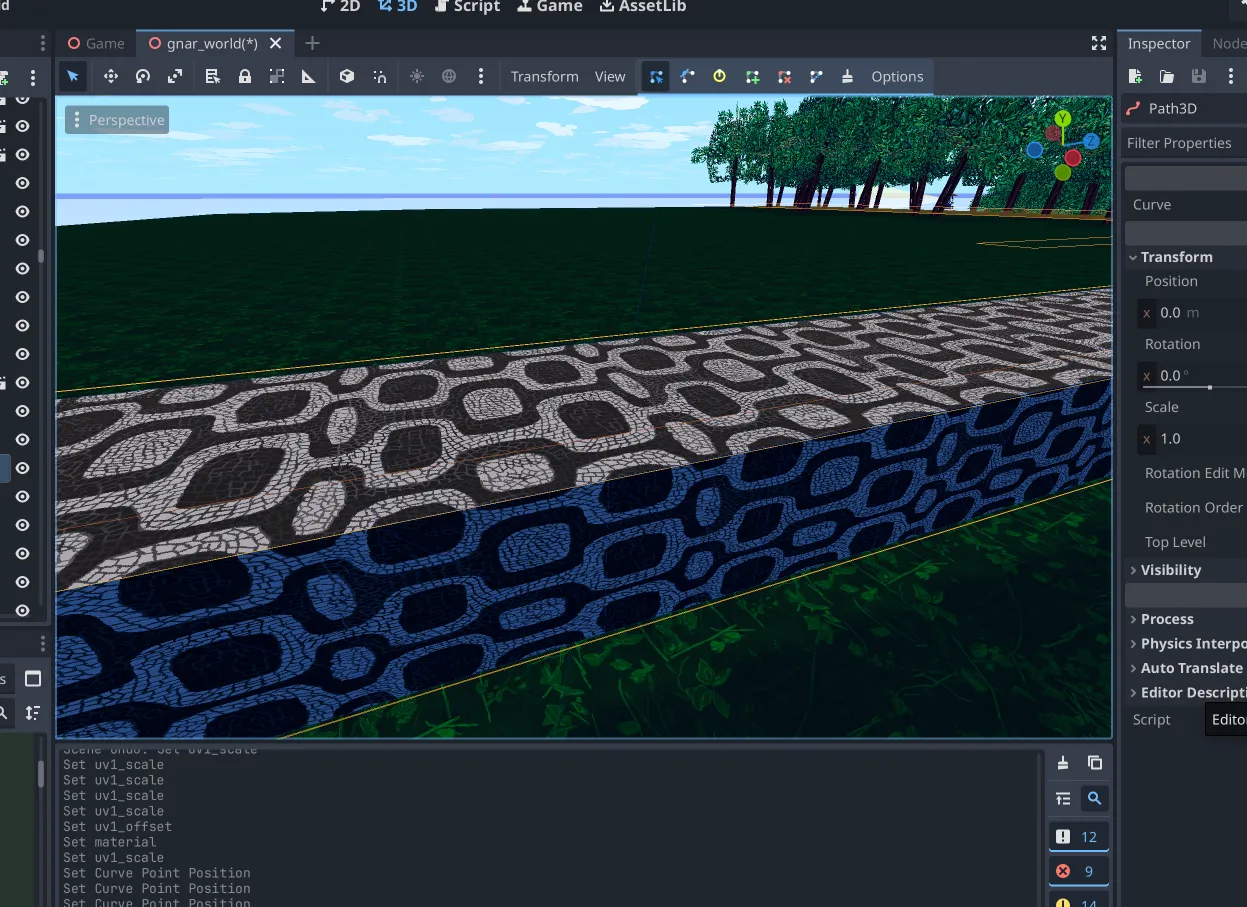The width and height of the screenshot is (1247, 907).
Task: Open Inspector extra options dots menu
Action: coord(1231,76)
